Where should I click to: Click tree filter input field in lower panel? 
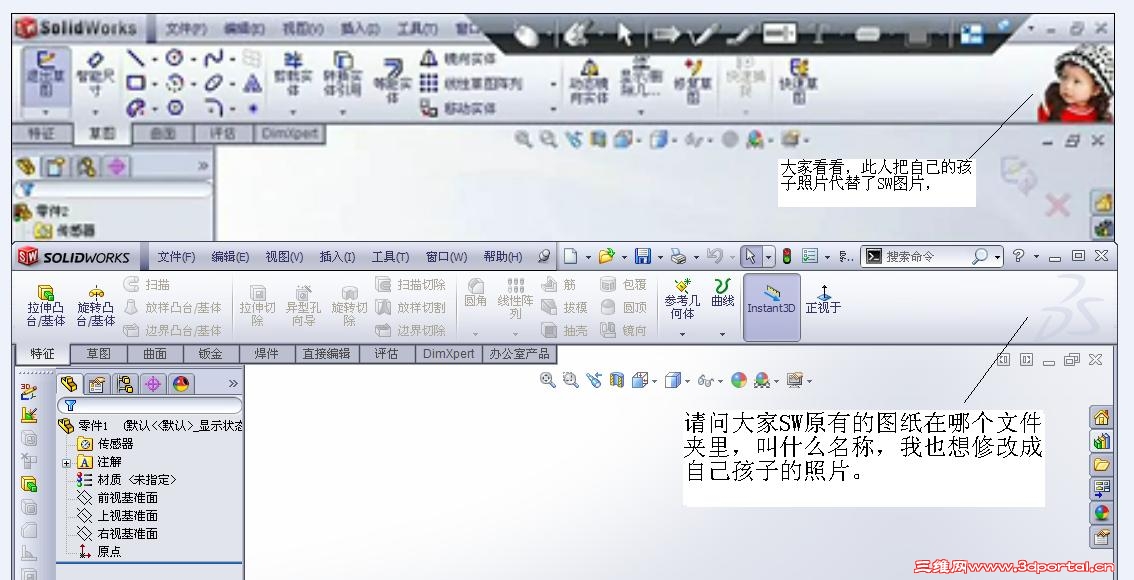coord(150,406)
